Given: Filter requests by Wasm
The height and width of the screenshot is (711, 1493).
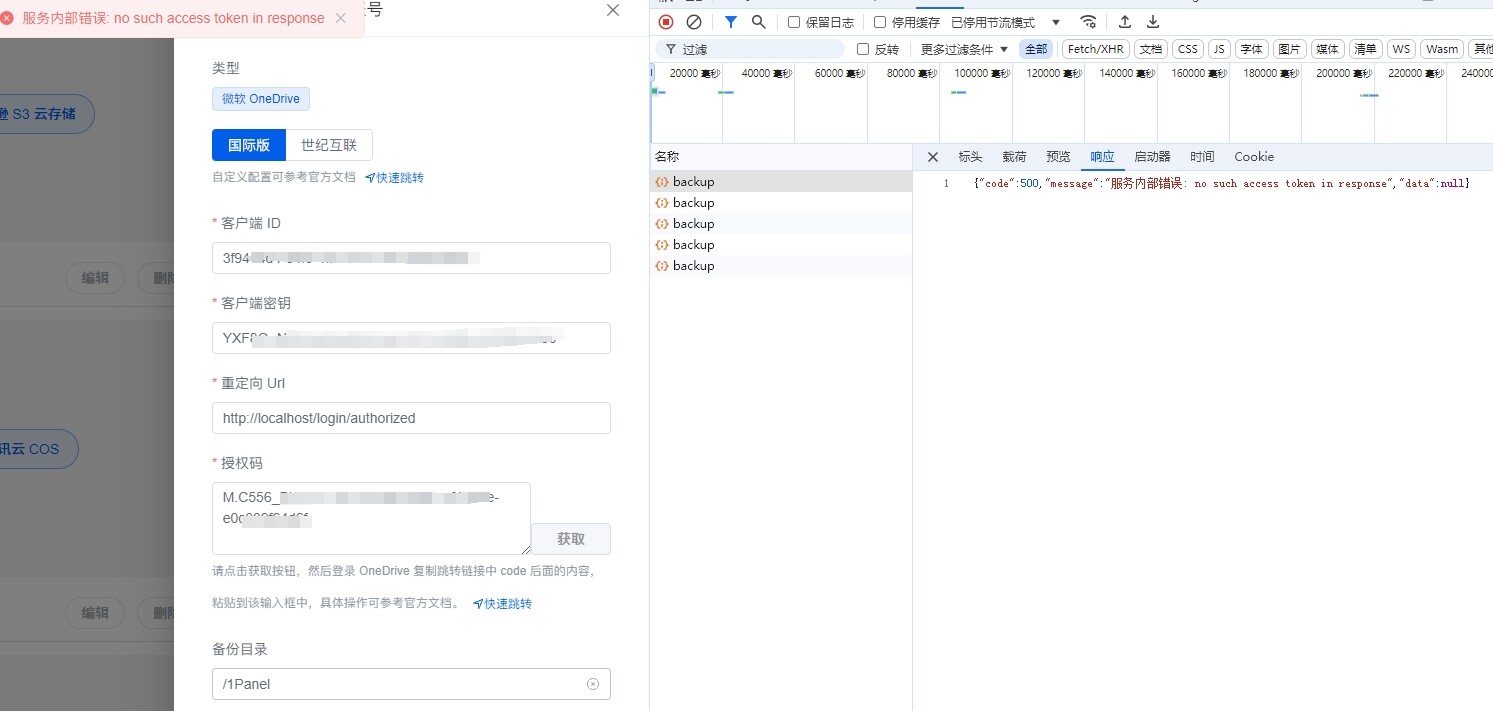Looking at the screenshot, I should (1442, 49).
